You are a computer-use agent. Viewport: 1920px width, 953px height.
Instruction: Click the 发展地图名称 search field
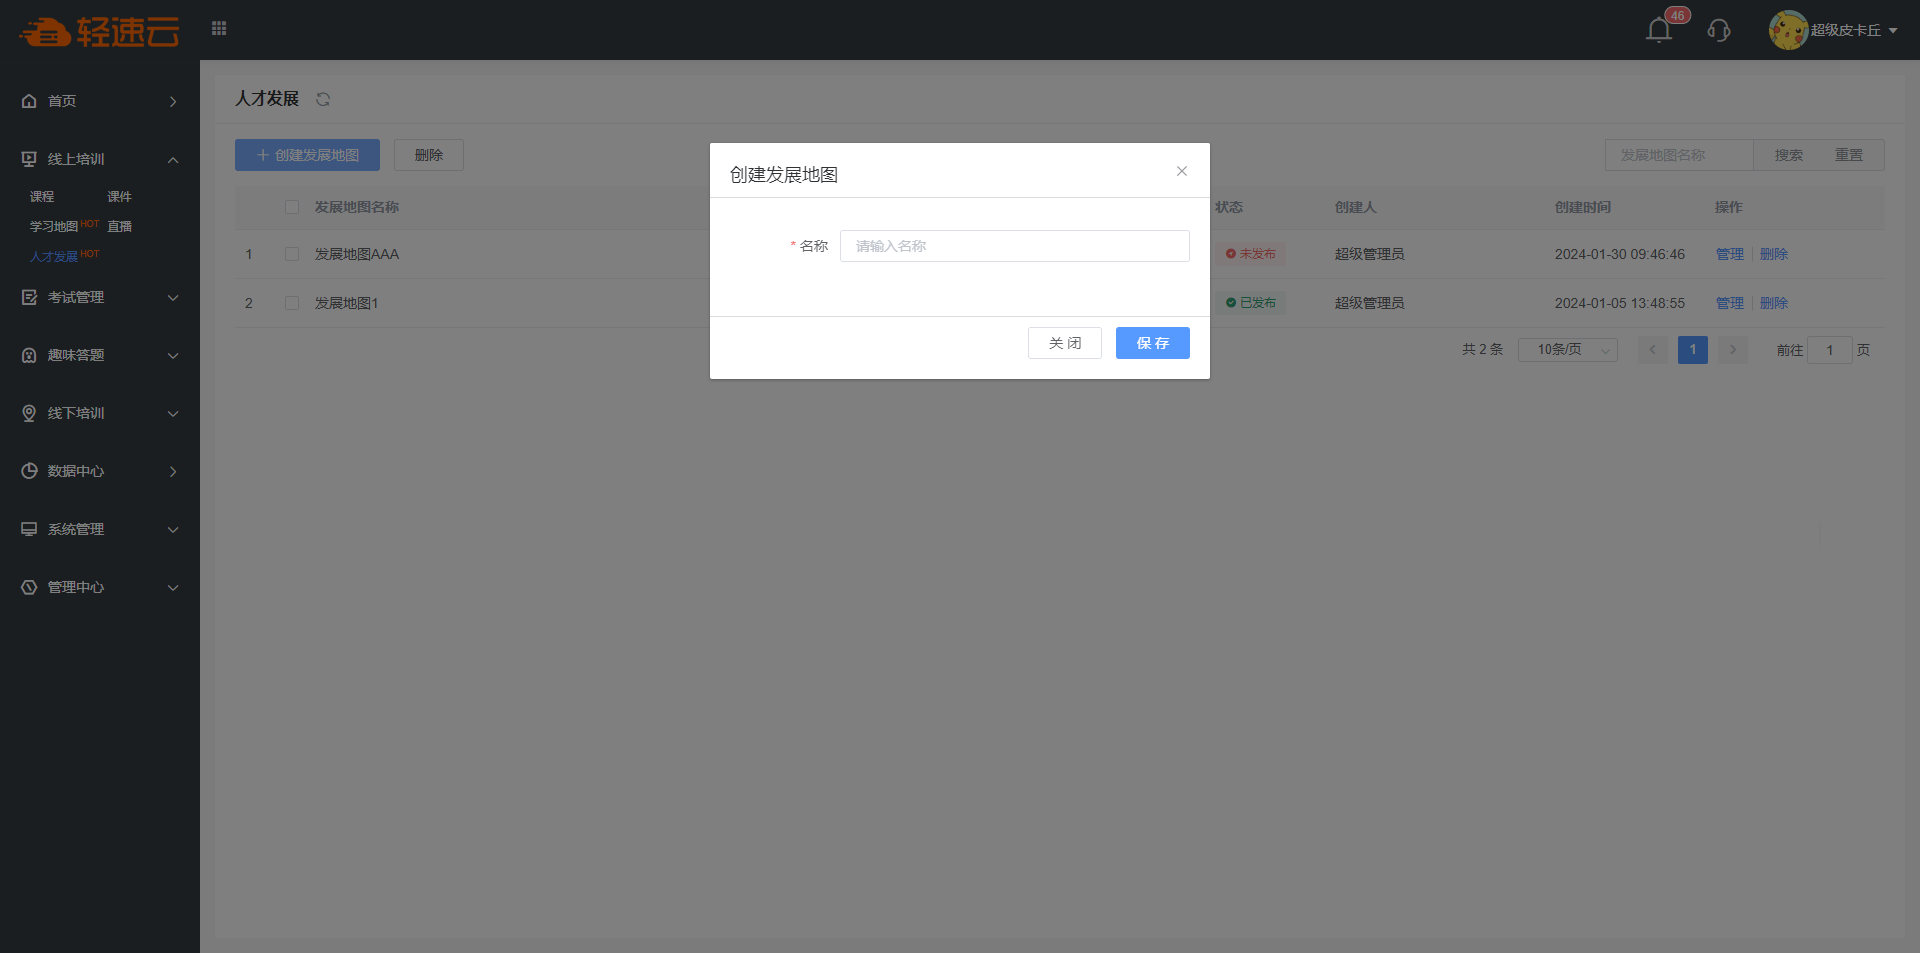point(1679,155)
